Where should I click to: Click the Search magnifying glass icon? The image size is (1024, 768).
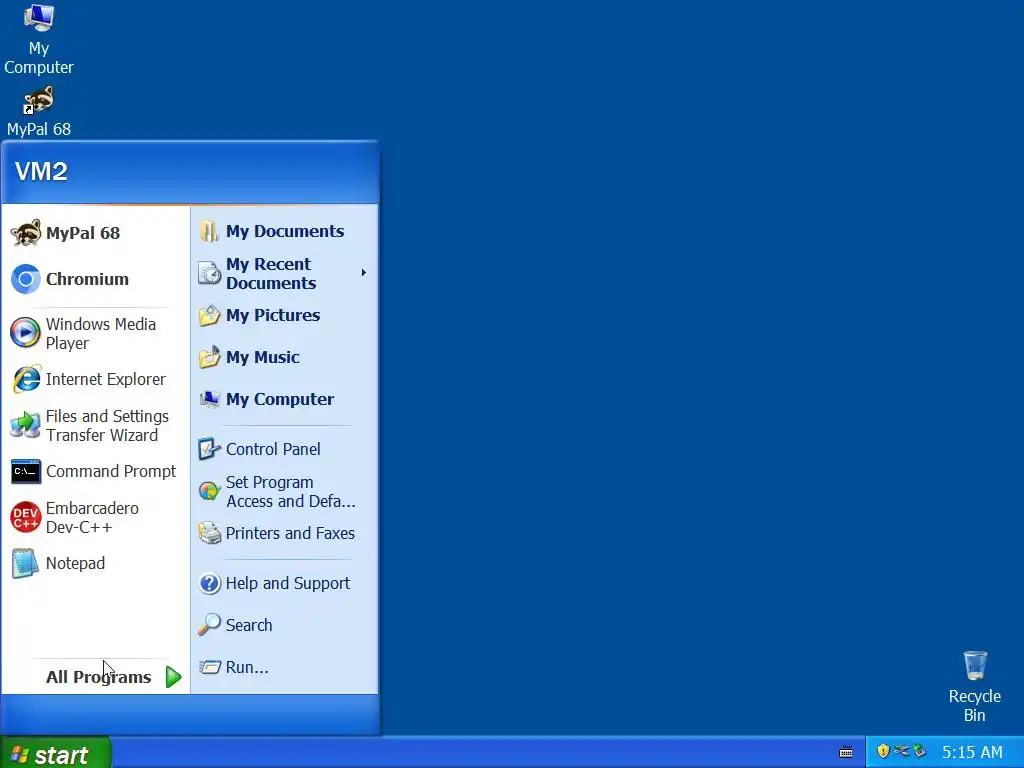pos(209,625)
